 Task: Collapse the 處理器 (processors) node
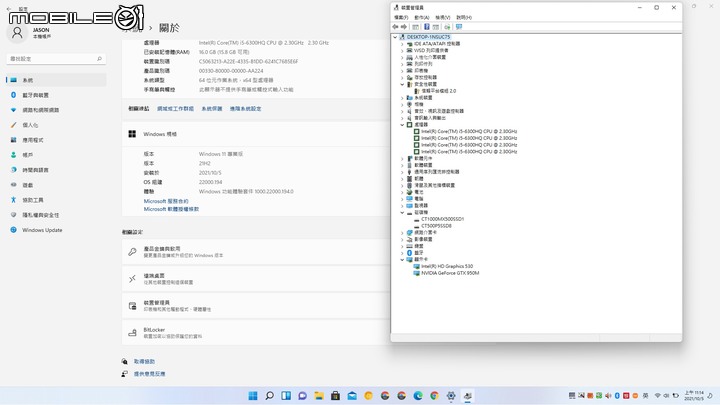tap(402, 124)
